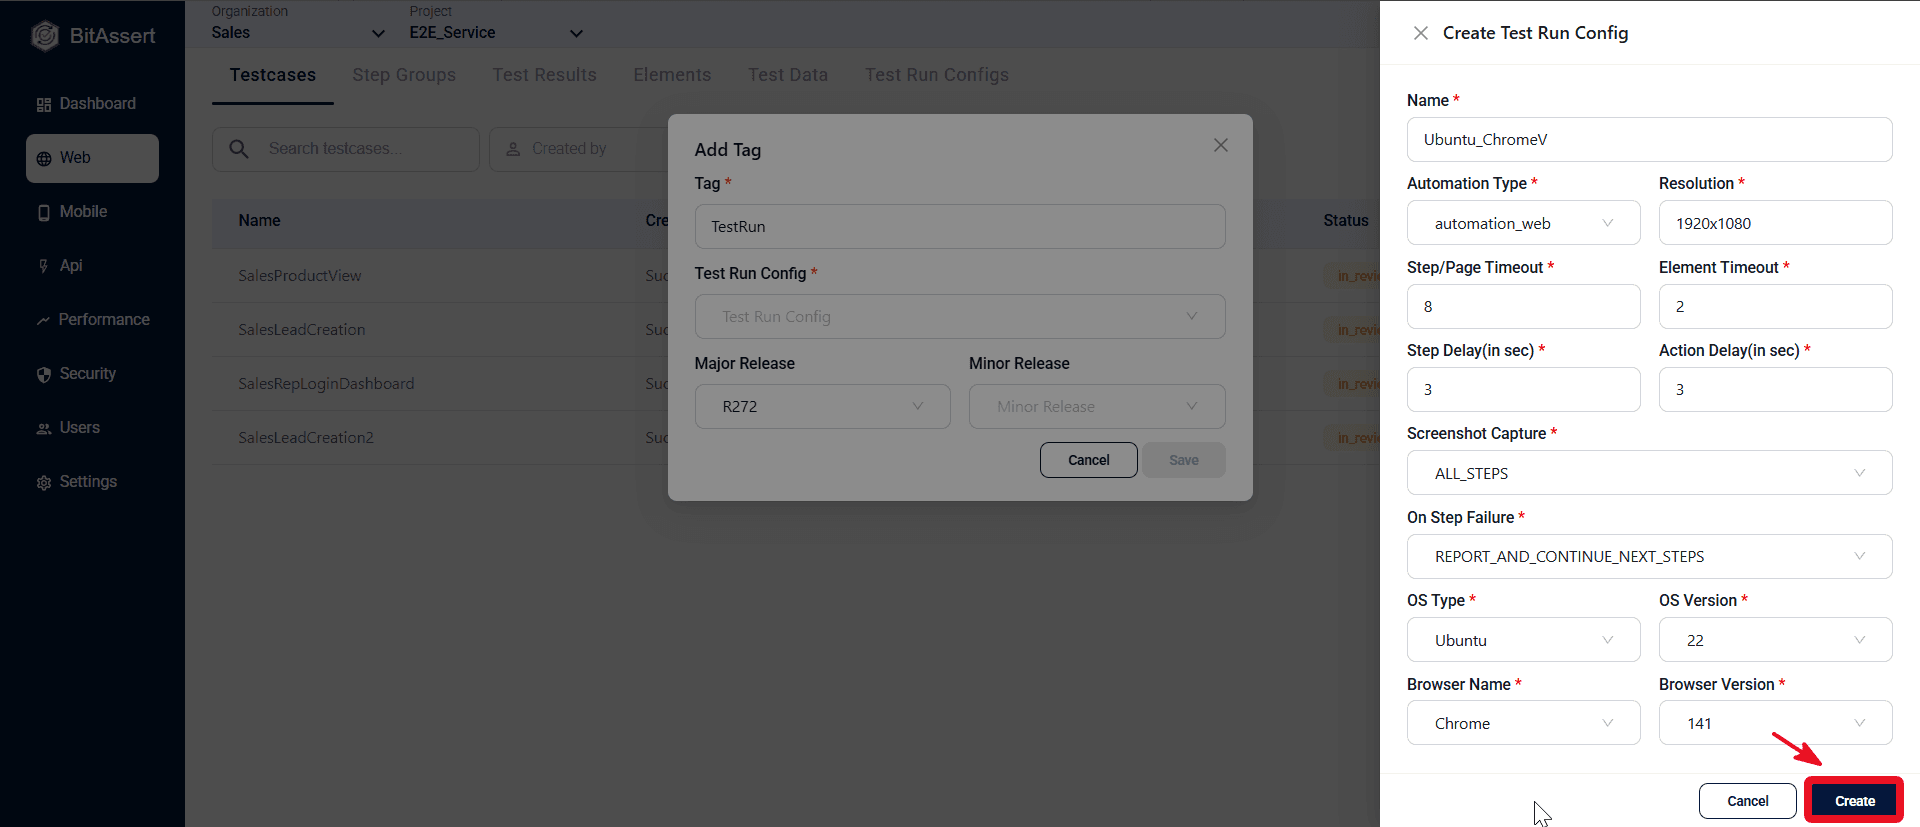Close the Add Tag dialog with X

point(1221,145)
